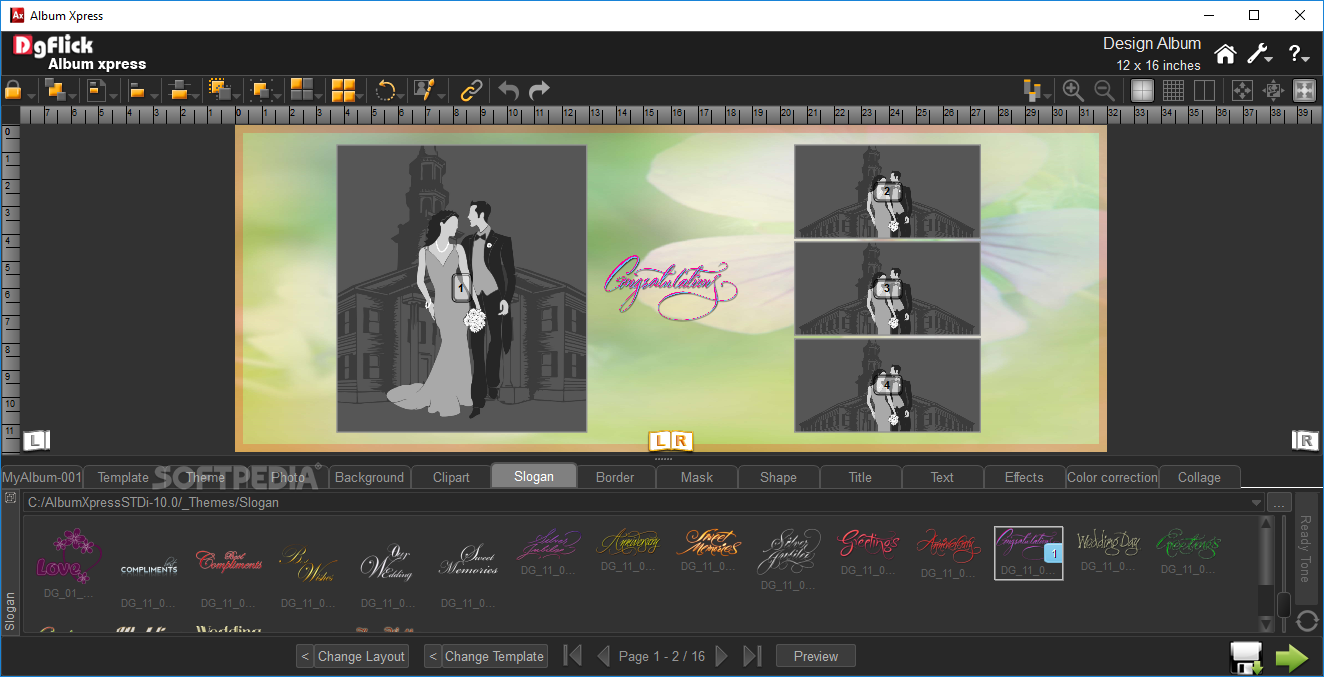Click the arrange order icon
Screen dimensions: 1324x677
56,90
